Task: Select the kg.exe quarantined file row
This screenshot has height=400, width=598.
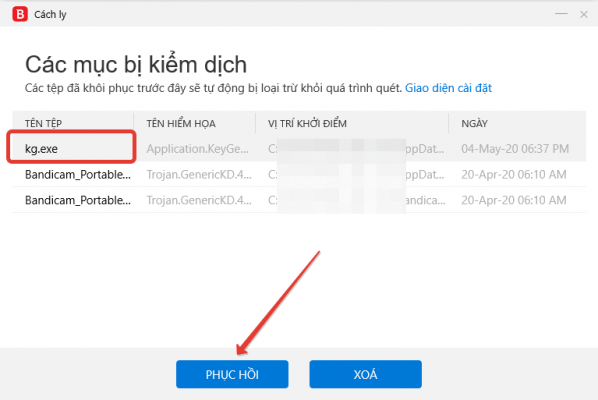Action: point(299,149)
